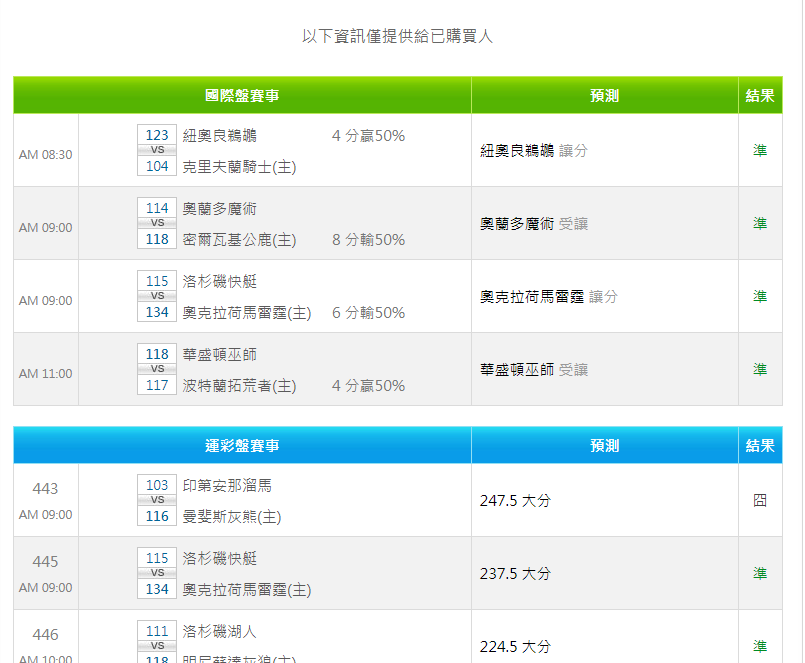The height and width of the screenshot is (663, 805).
Task: Click 準 result for the 224.5 大分 prediction
Action: tap(760, 646)
